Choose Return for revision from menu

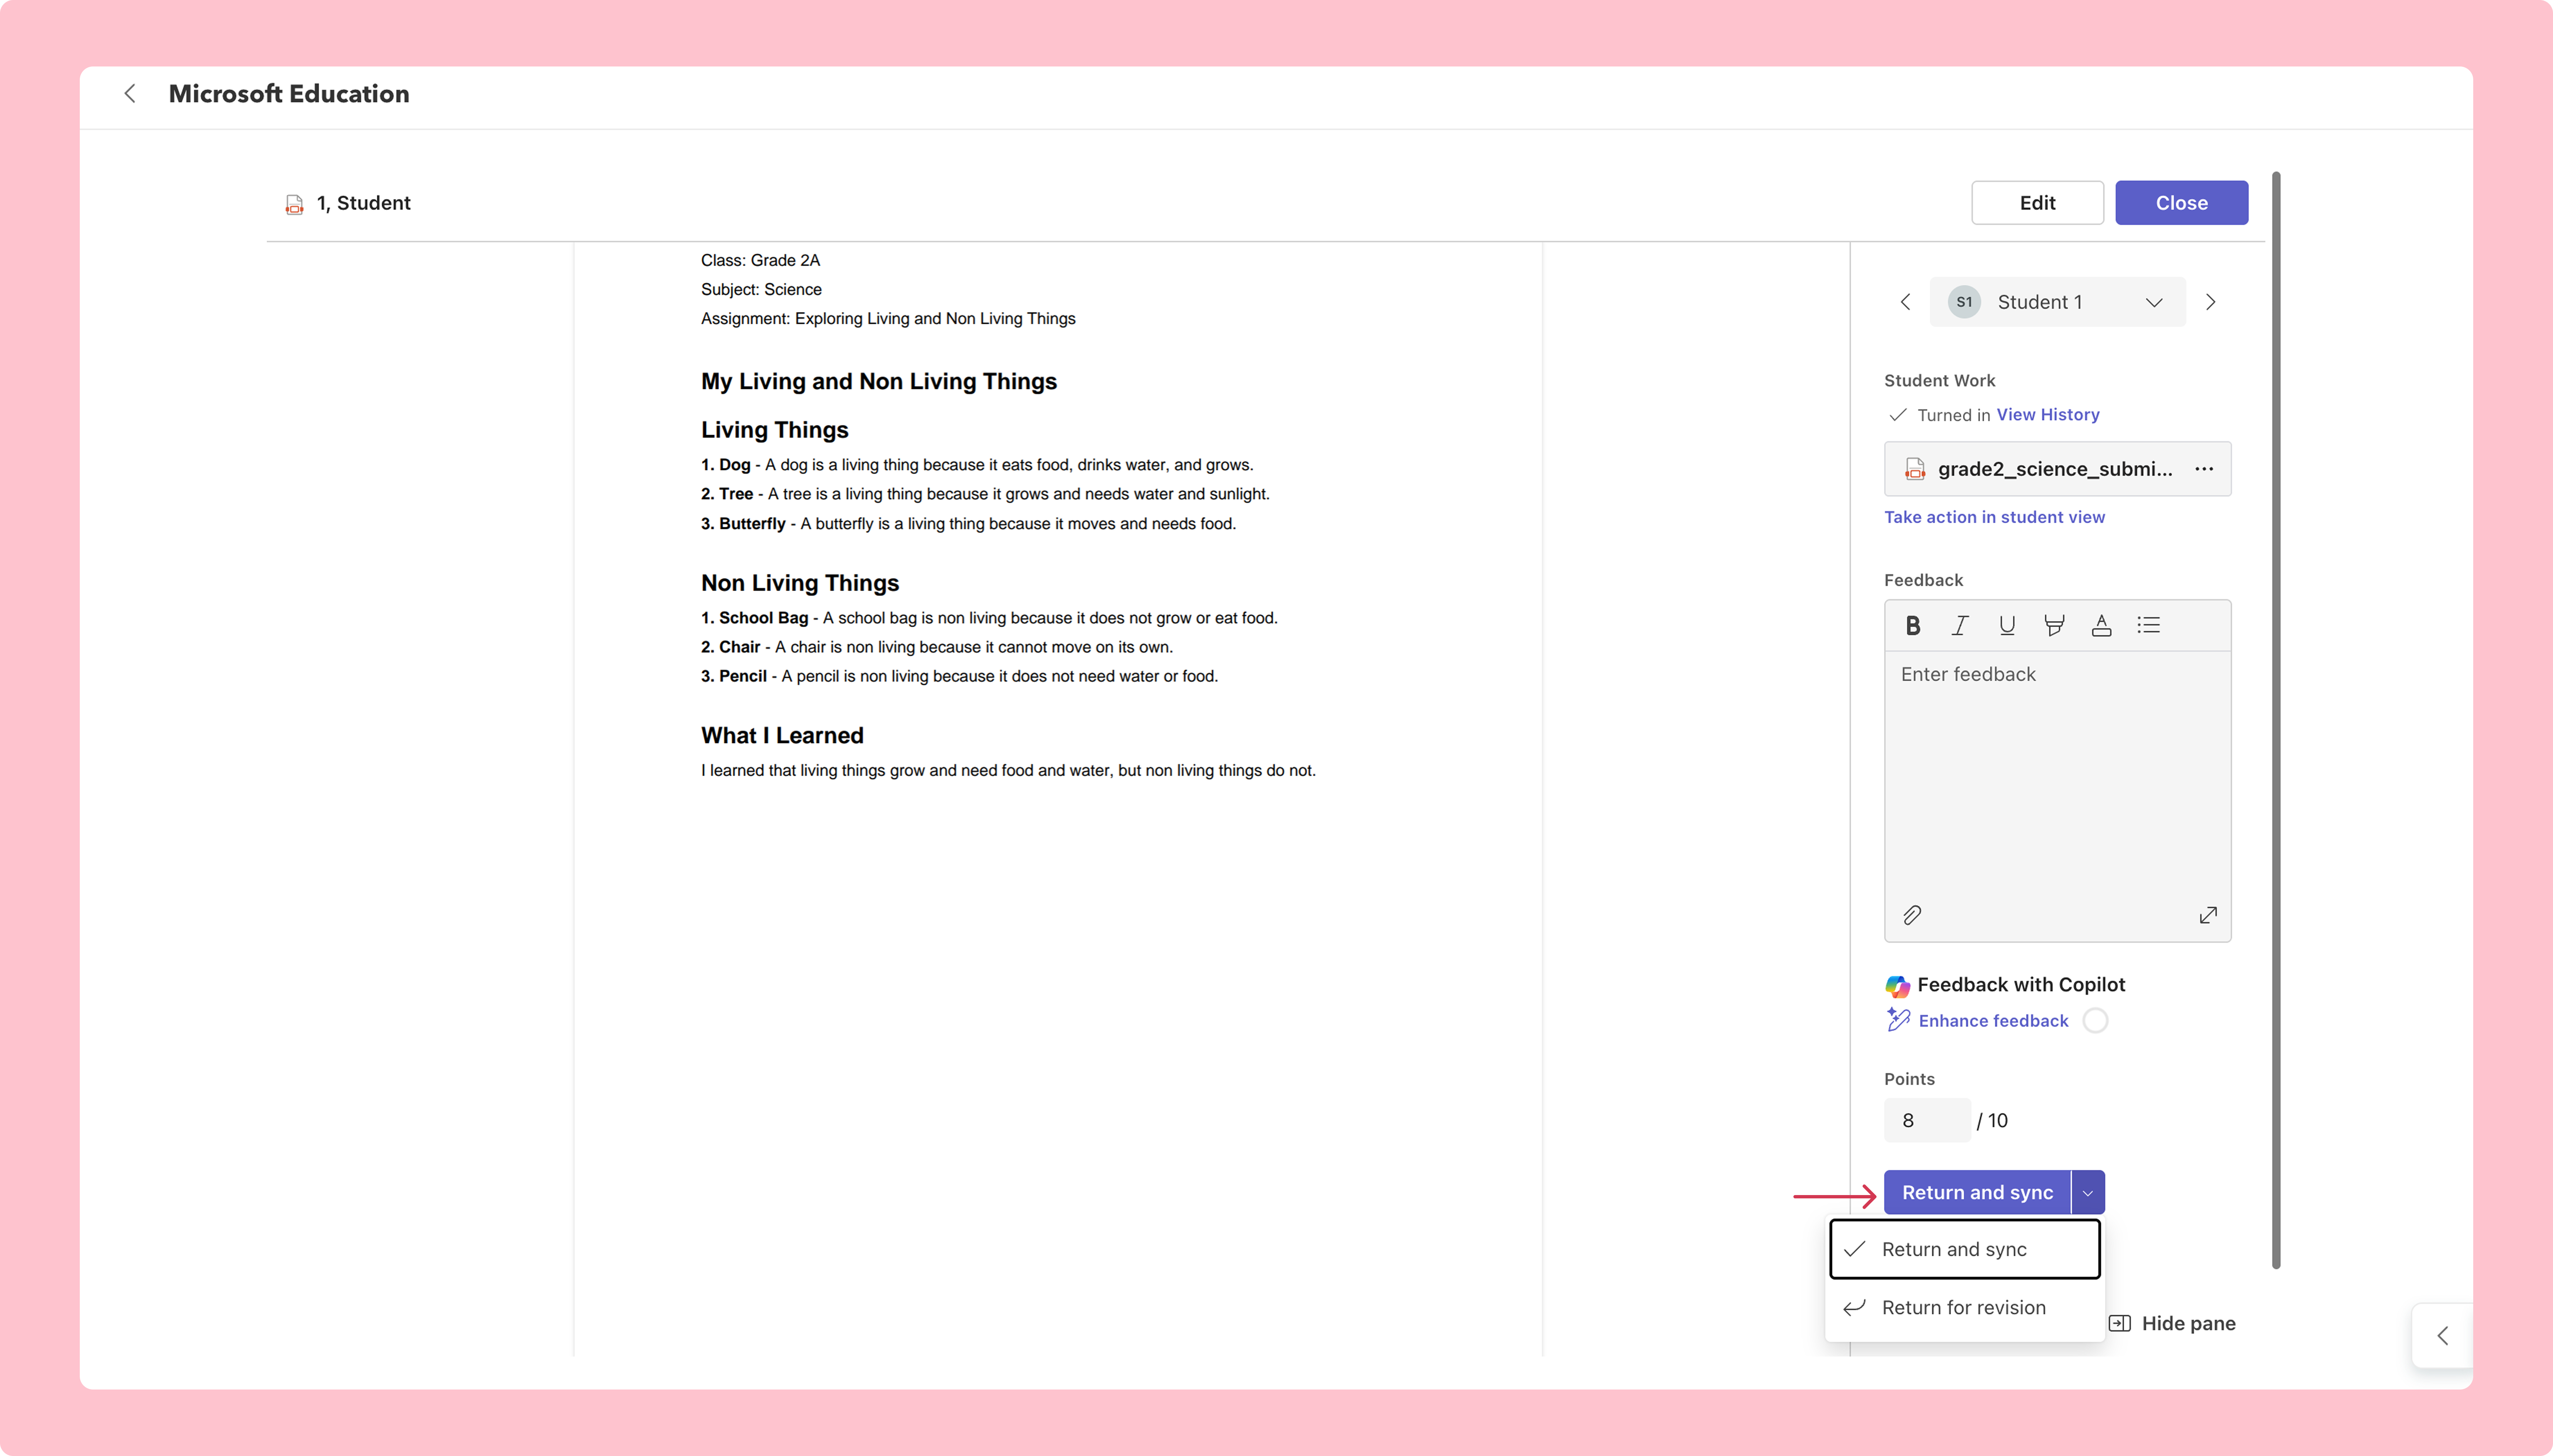click(x=1965, y=1308)
